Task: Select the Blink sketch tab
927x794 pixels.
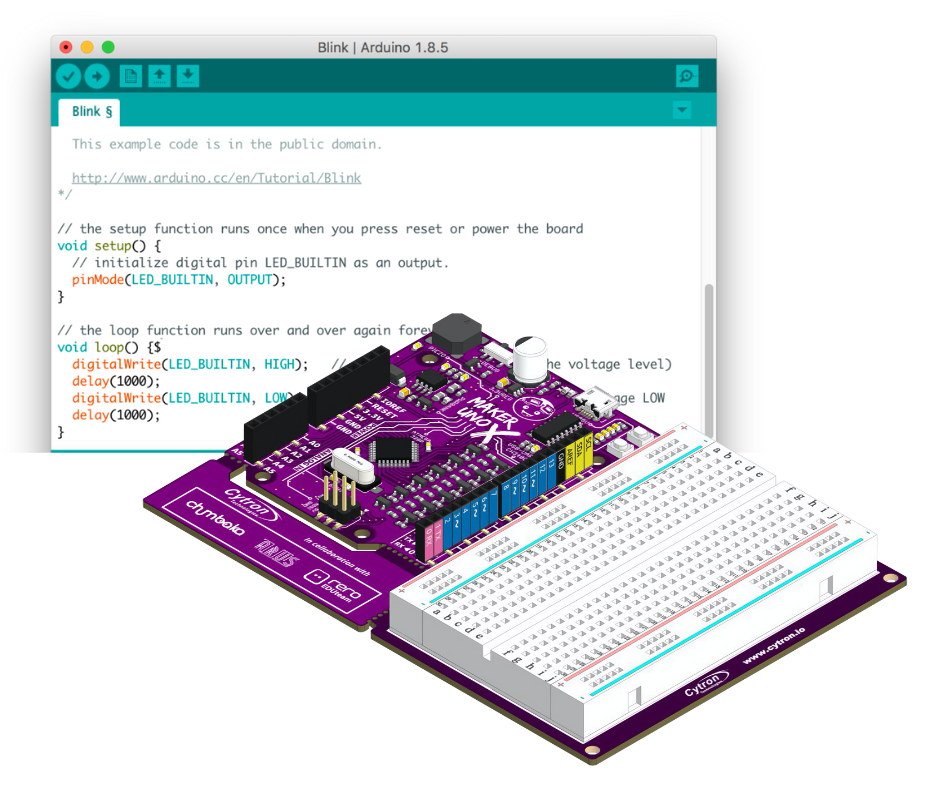Action: (89, 112)
